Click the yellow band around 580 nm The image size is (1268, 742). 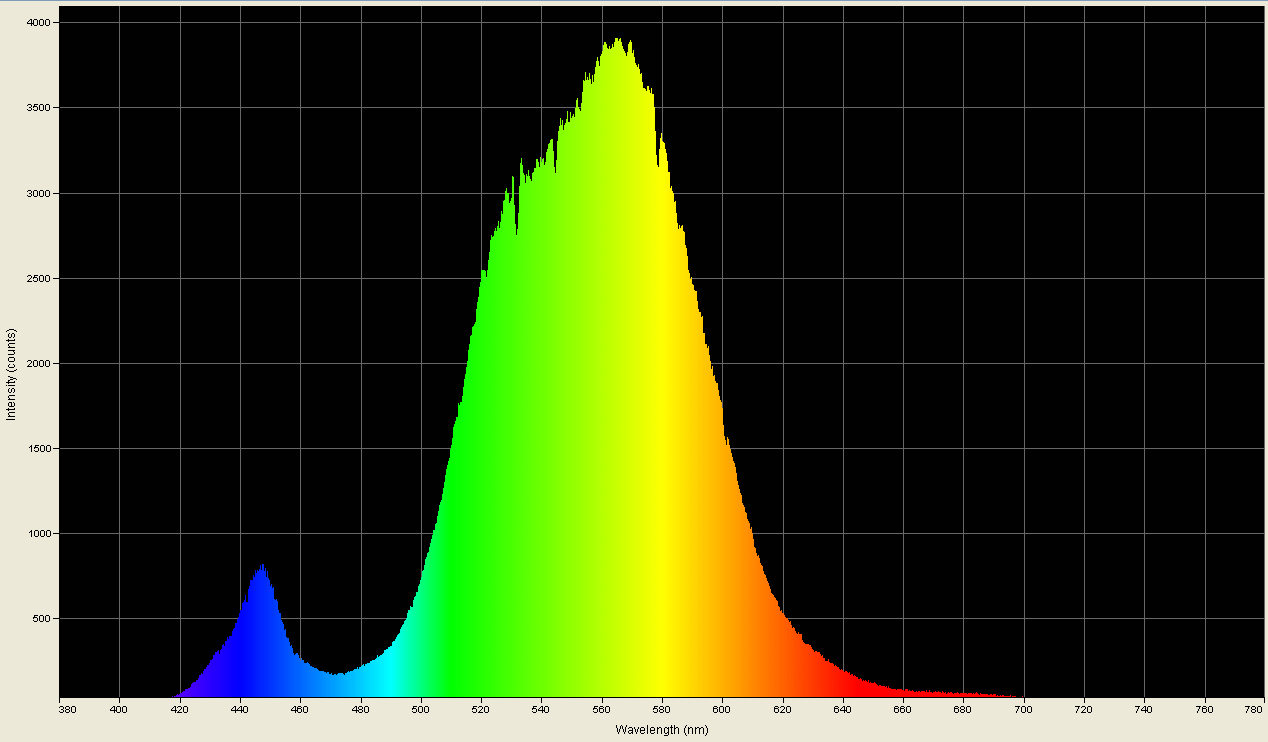(660, 400)
